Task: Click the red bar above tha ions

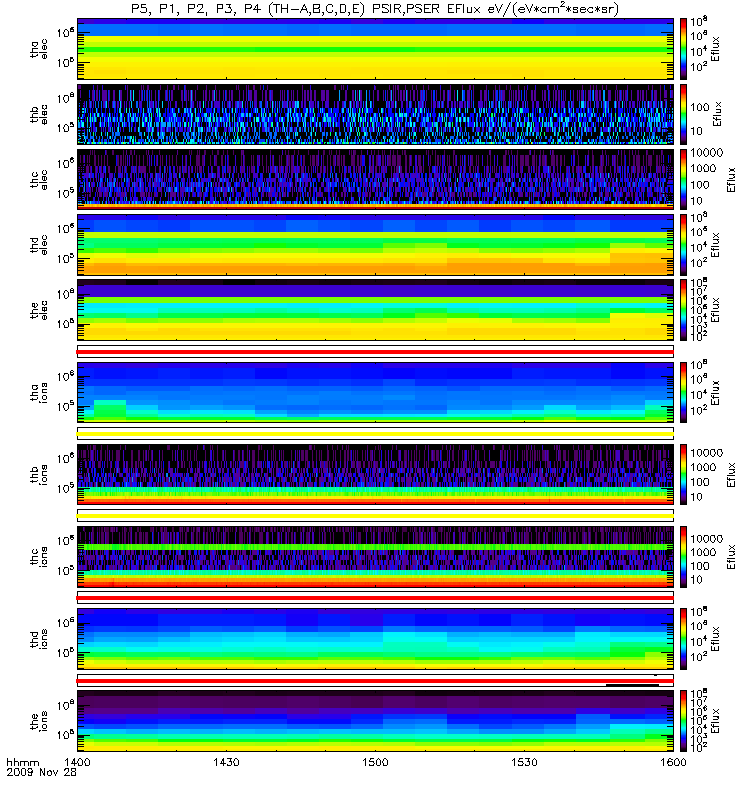Action: 375,352
